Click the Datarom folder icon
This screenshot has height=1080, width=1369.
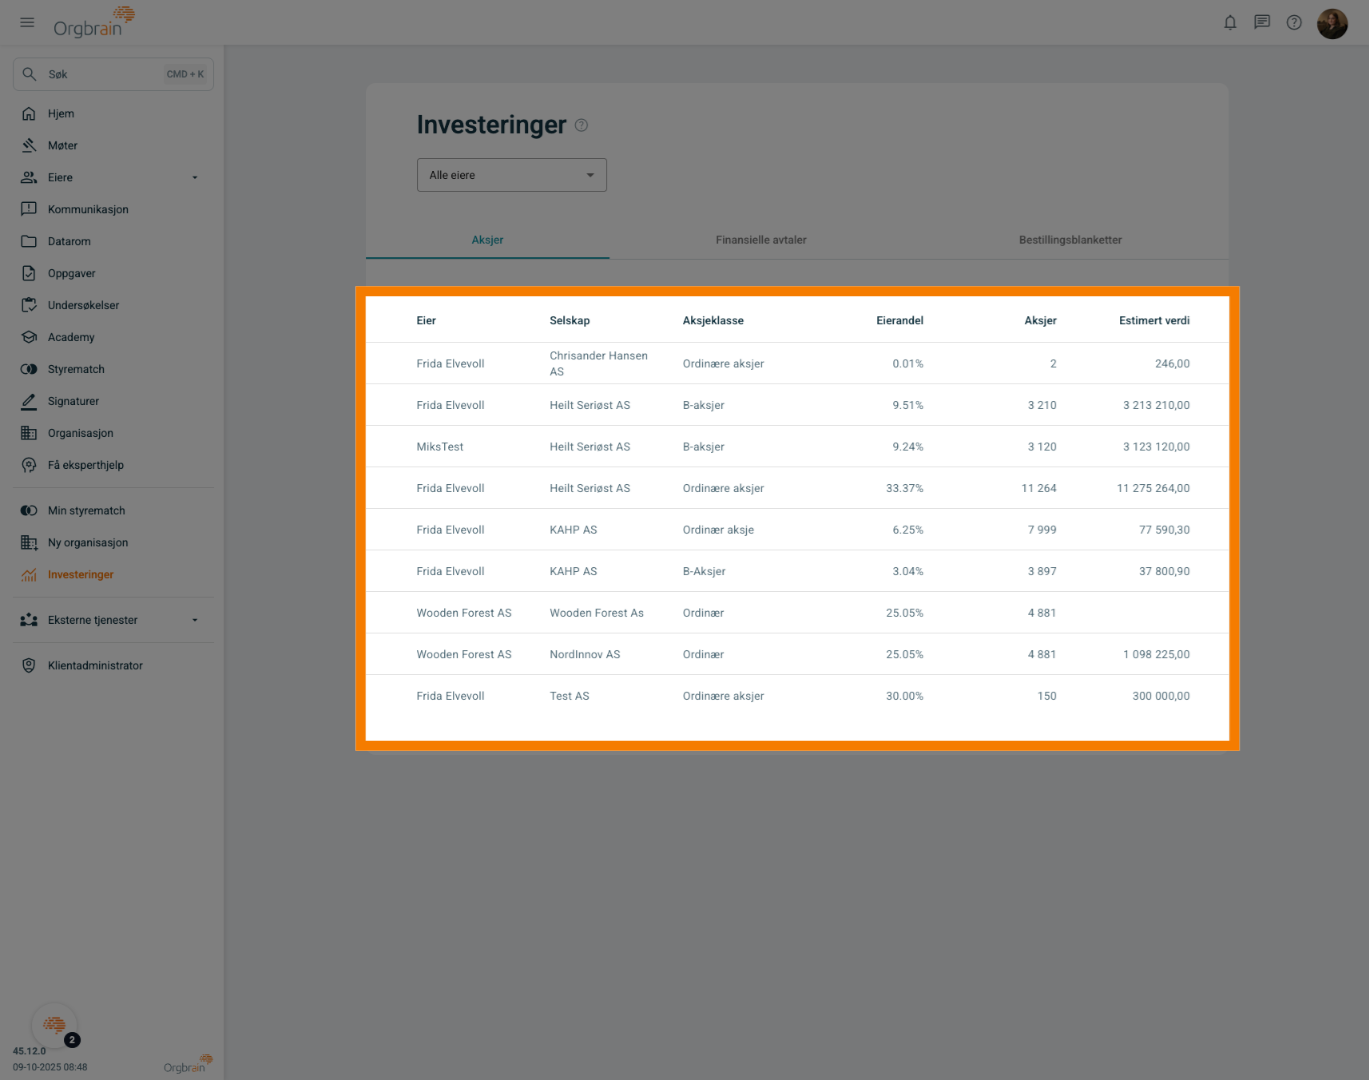pos(29,242)
